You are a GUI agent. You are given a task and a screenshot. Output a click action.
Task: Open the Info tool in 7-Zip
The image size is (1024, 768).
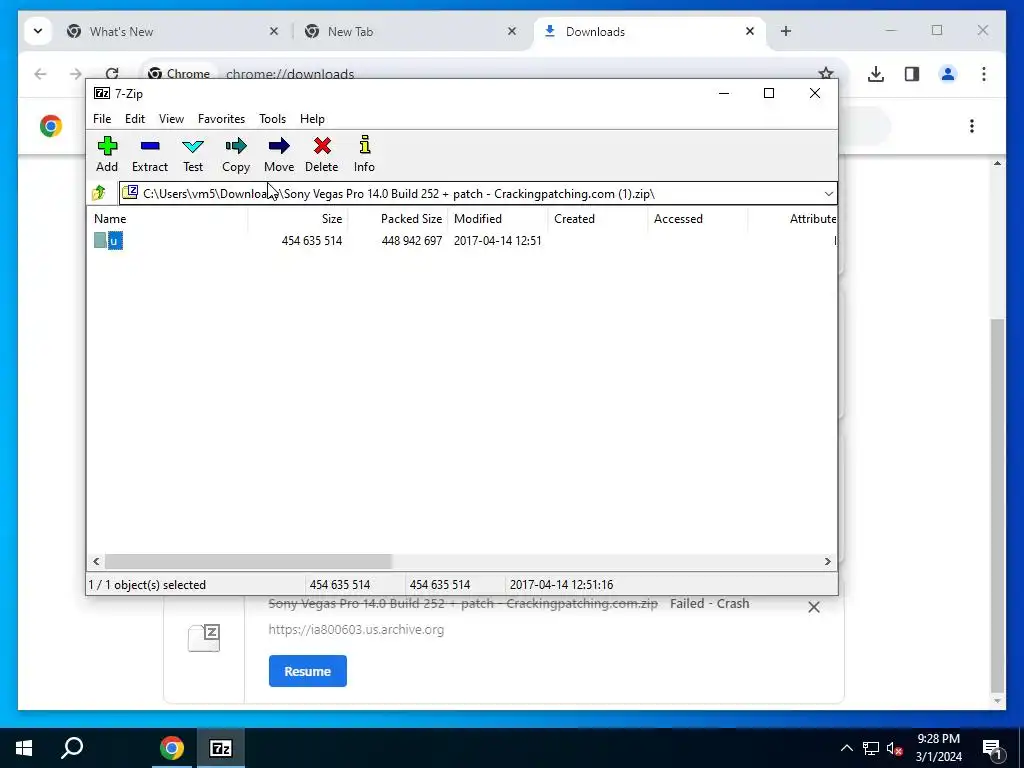point(364,154)
